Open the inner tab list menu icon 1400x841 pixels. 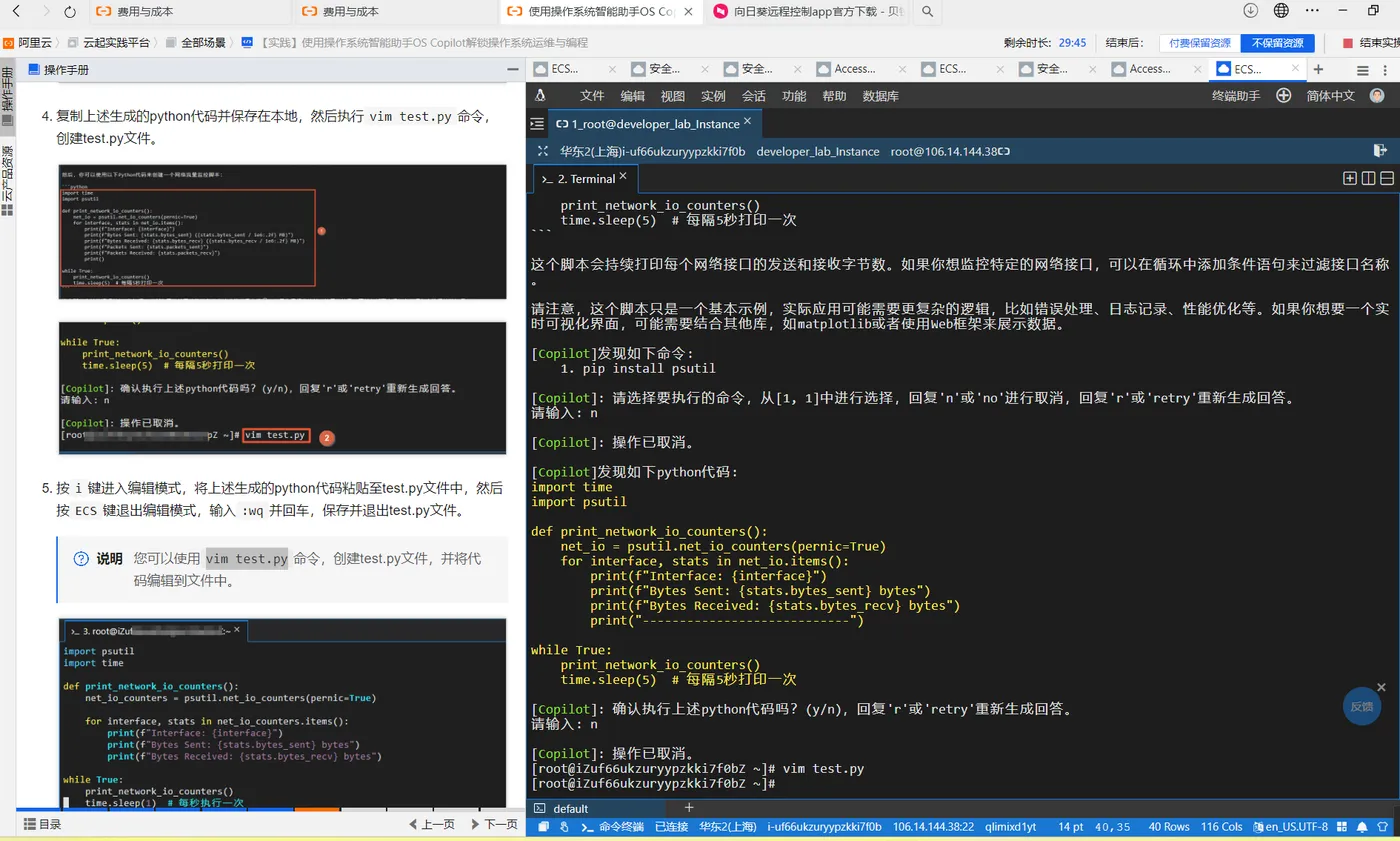(1361, 70)
